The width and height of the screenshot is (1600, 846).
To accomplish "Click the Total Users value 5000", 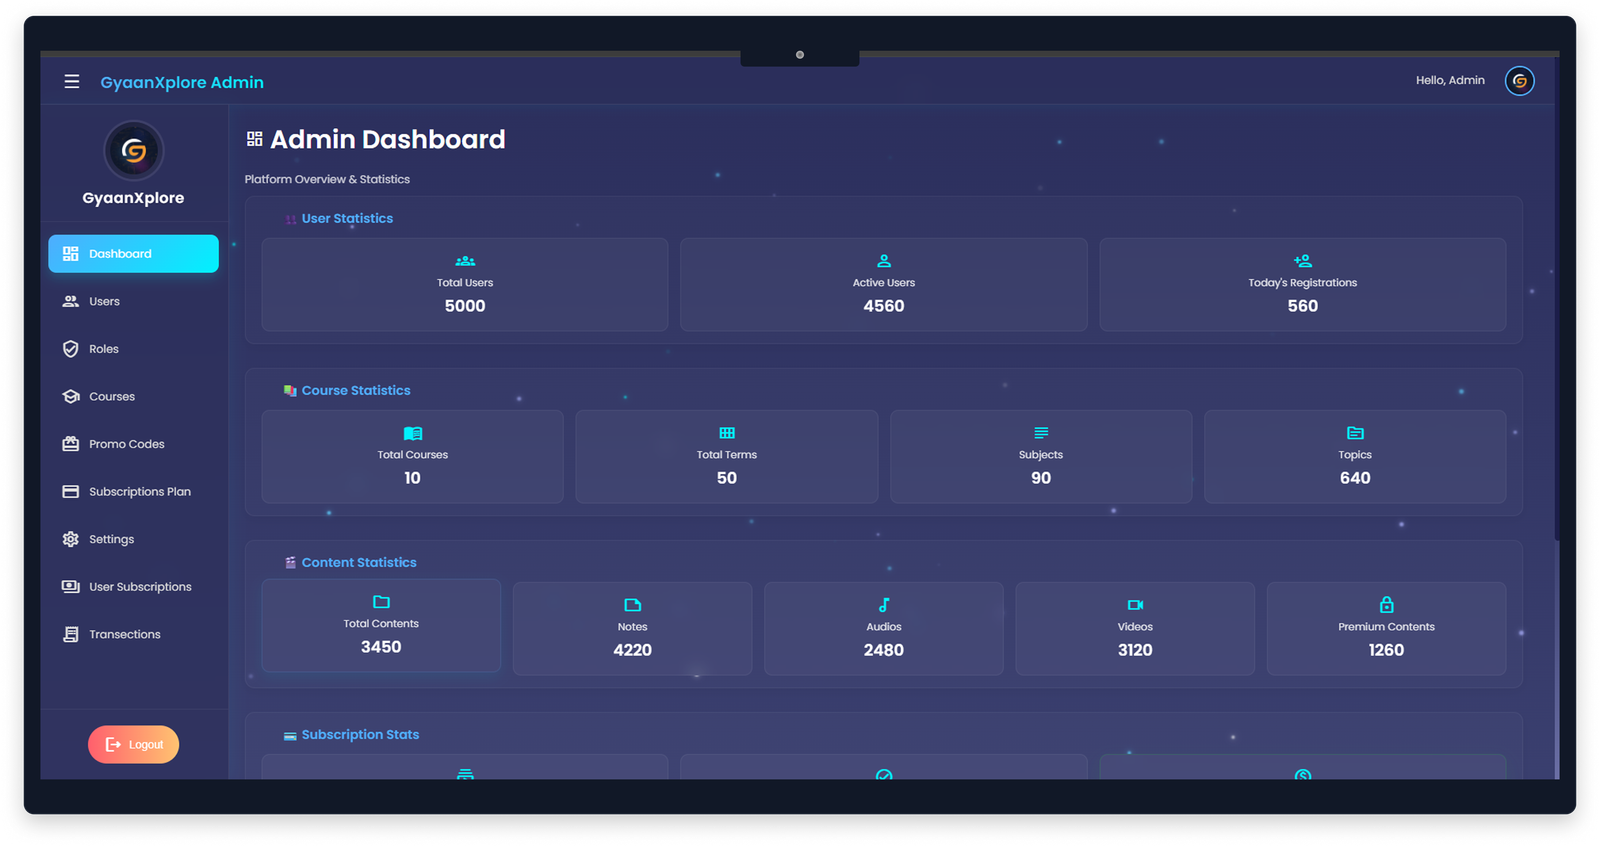I will coord(465,306).
